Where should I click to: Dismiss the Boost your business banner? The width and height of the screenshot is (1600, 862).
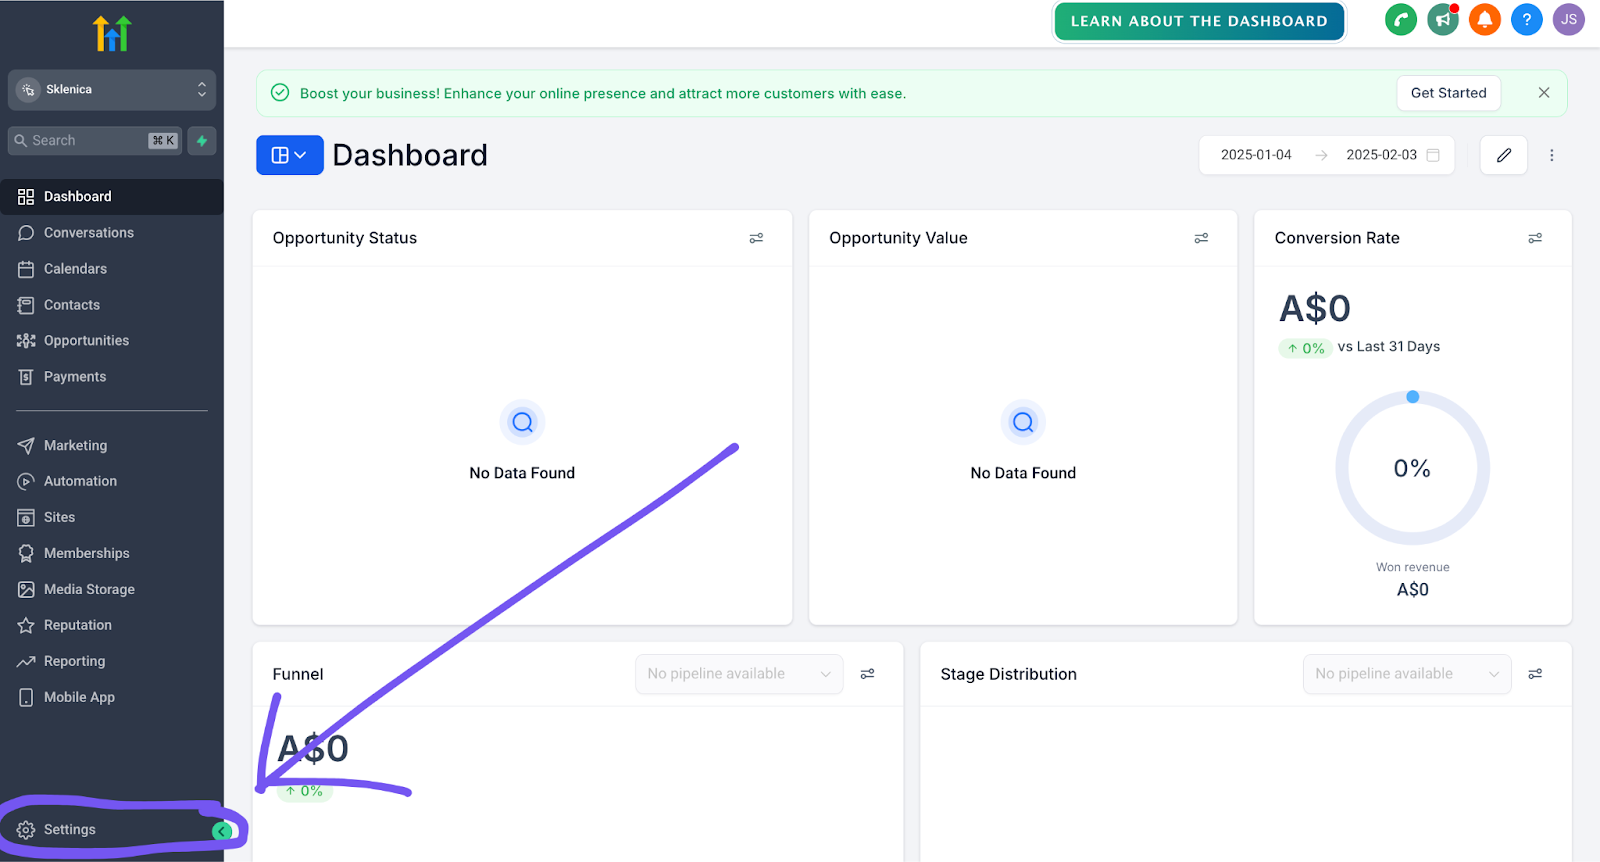pyautogui.click(x=1544, y=93)
